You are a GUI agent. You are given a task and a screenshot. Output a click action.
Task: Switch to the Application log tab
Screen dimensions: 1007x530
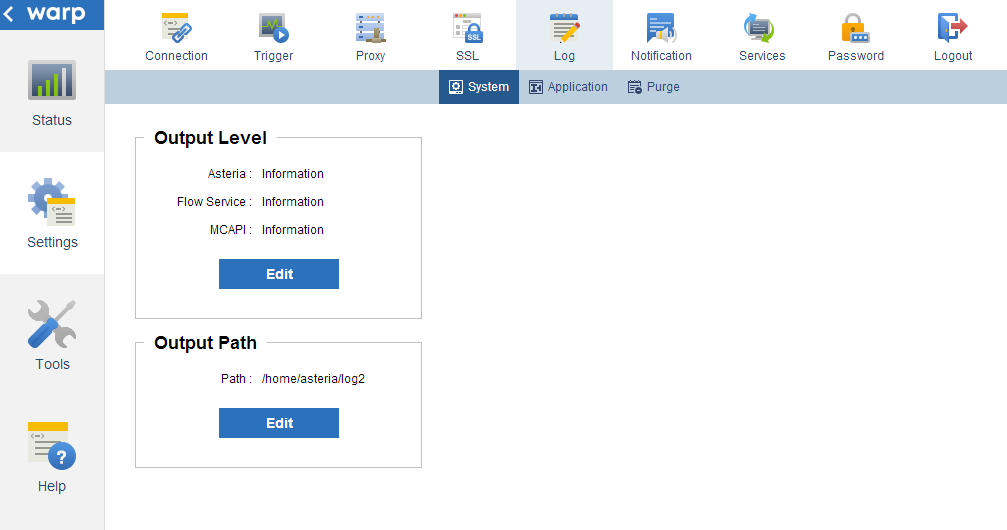568,87
